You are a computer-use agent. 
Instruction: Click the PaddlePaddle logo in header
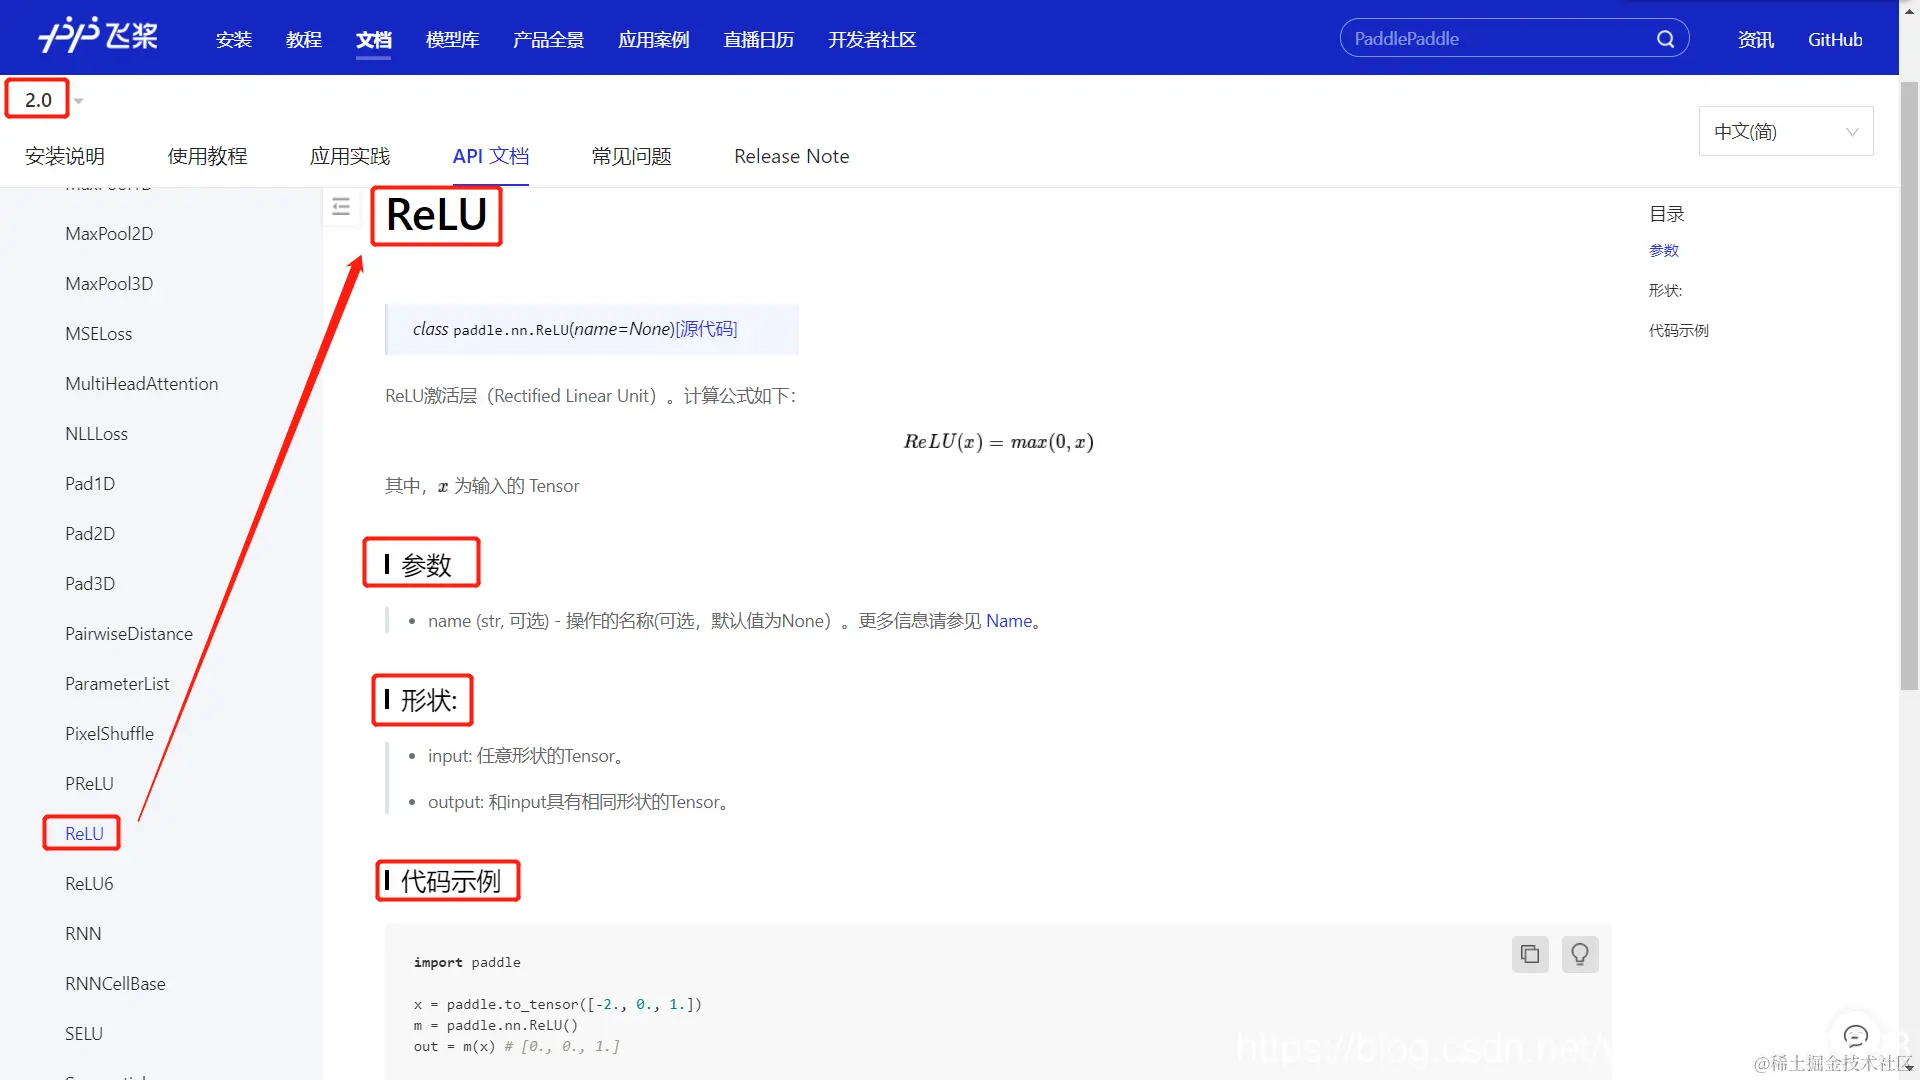click(x=98, y=37)
